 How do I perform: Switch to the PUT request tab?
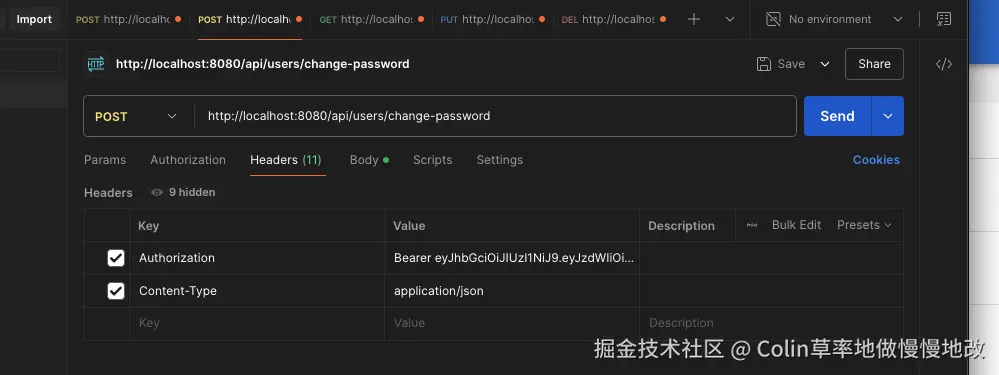click(492, 20)
